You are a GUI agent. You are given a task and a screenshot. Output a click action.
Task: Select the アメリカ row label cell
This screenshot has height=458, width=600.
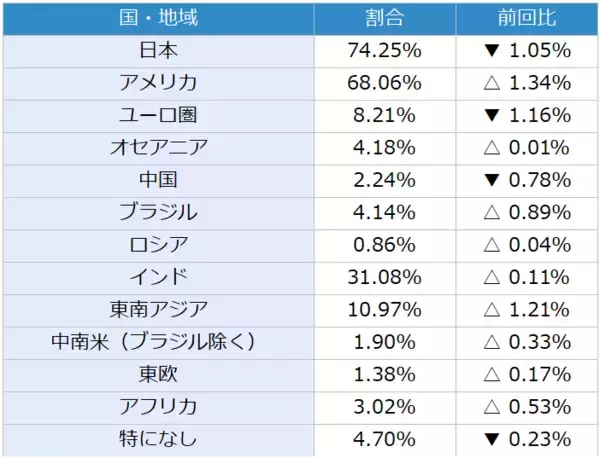click(159, 82)
